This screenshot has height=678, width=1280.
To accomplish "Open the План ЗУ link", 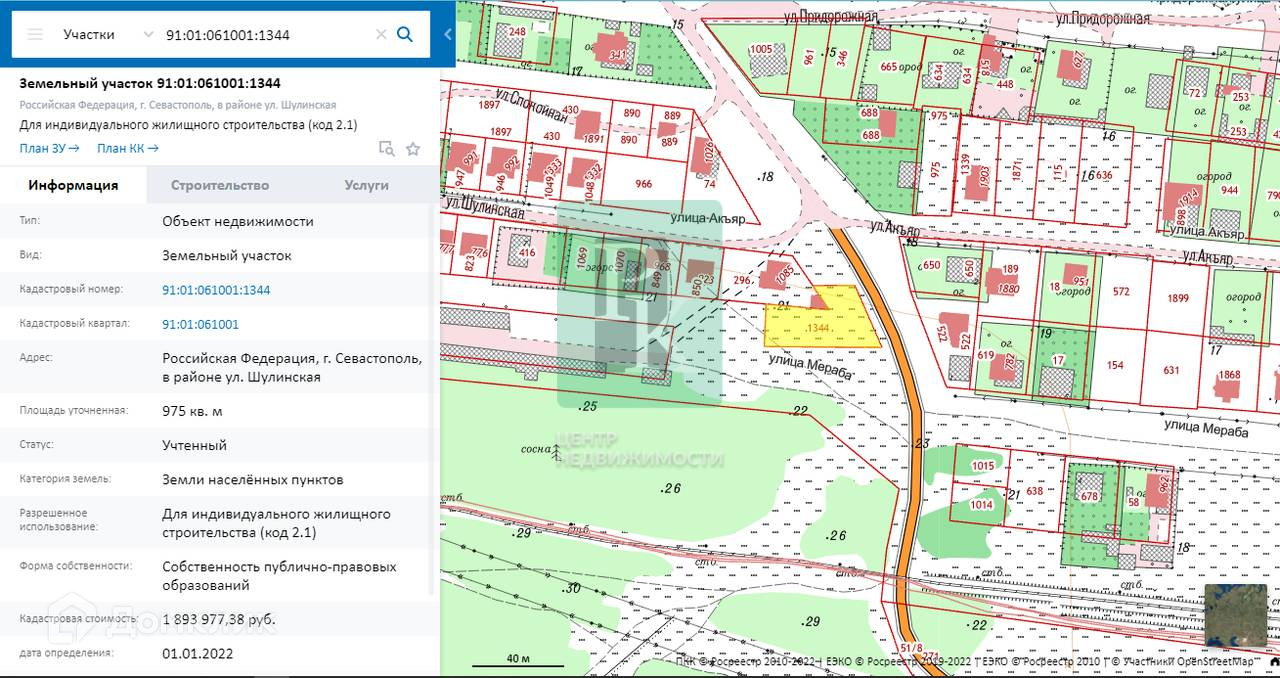I will [49, 148].
